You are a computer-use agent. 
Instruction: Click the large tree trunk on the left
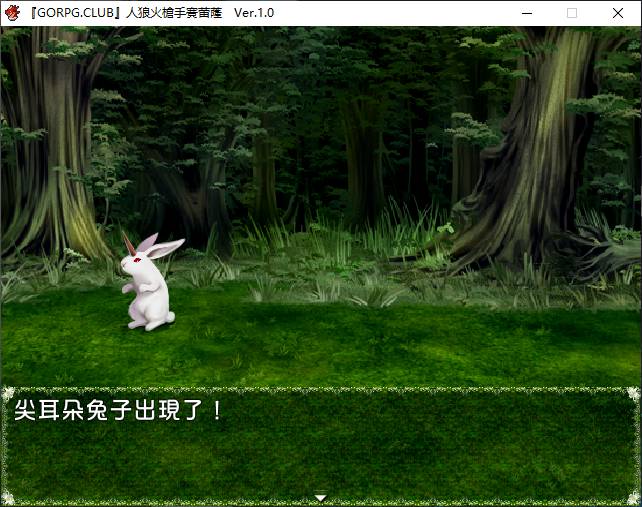(x=45, y=150)
